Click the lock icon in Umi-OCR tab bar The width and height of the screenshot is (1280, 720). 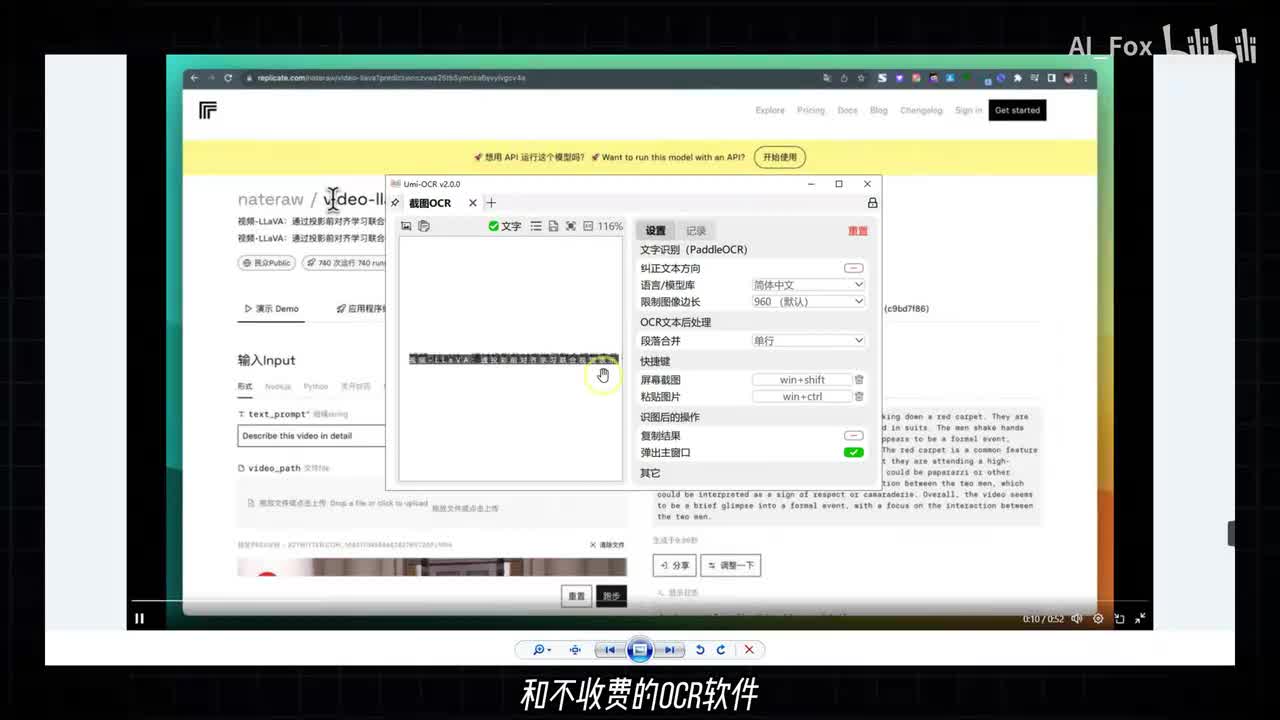pyautogui.click(x=872, y=203)
